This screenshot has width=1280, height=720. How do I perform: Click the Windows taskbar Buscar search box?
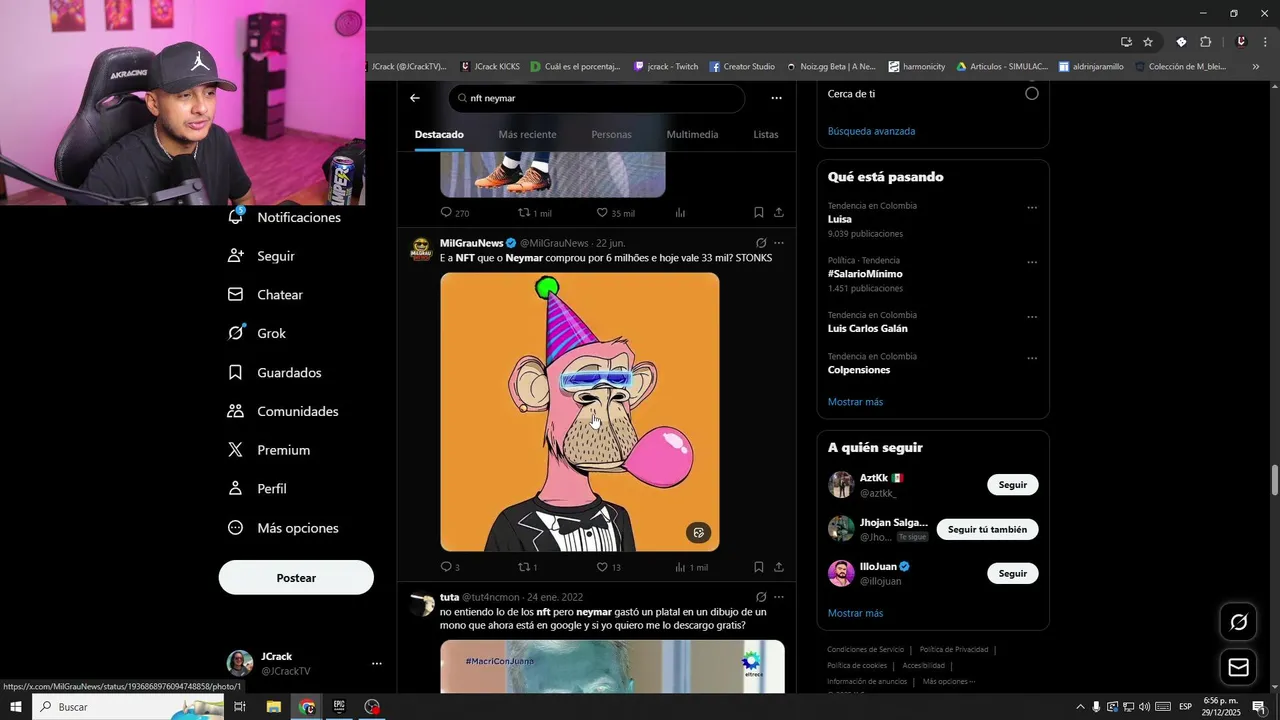click(128, 707)
